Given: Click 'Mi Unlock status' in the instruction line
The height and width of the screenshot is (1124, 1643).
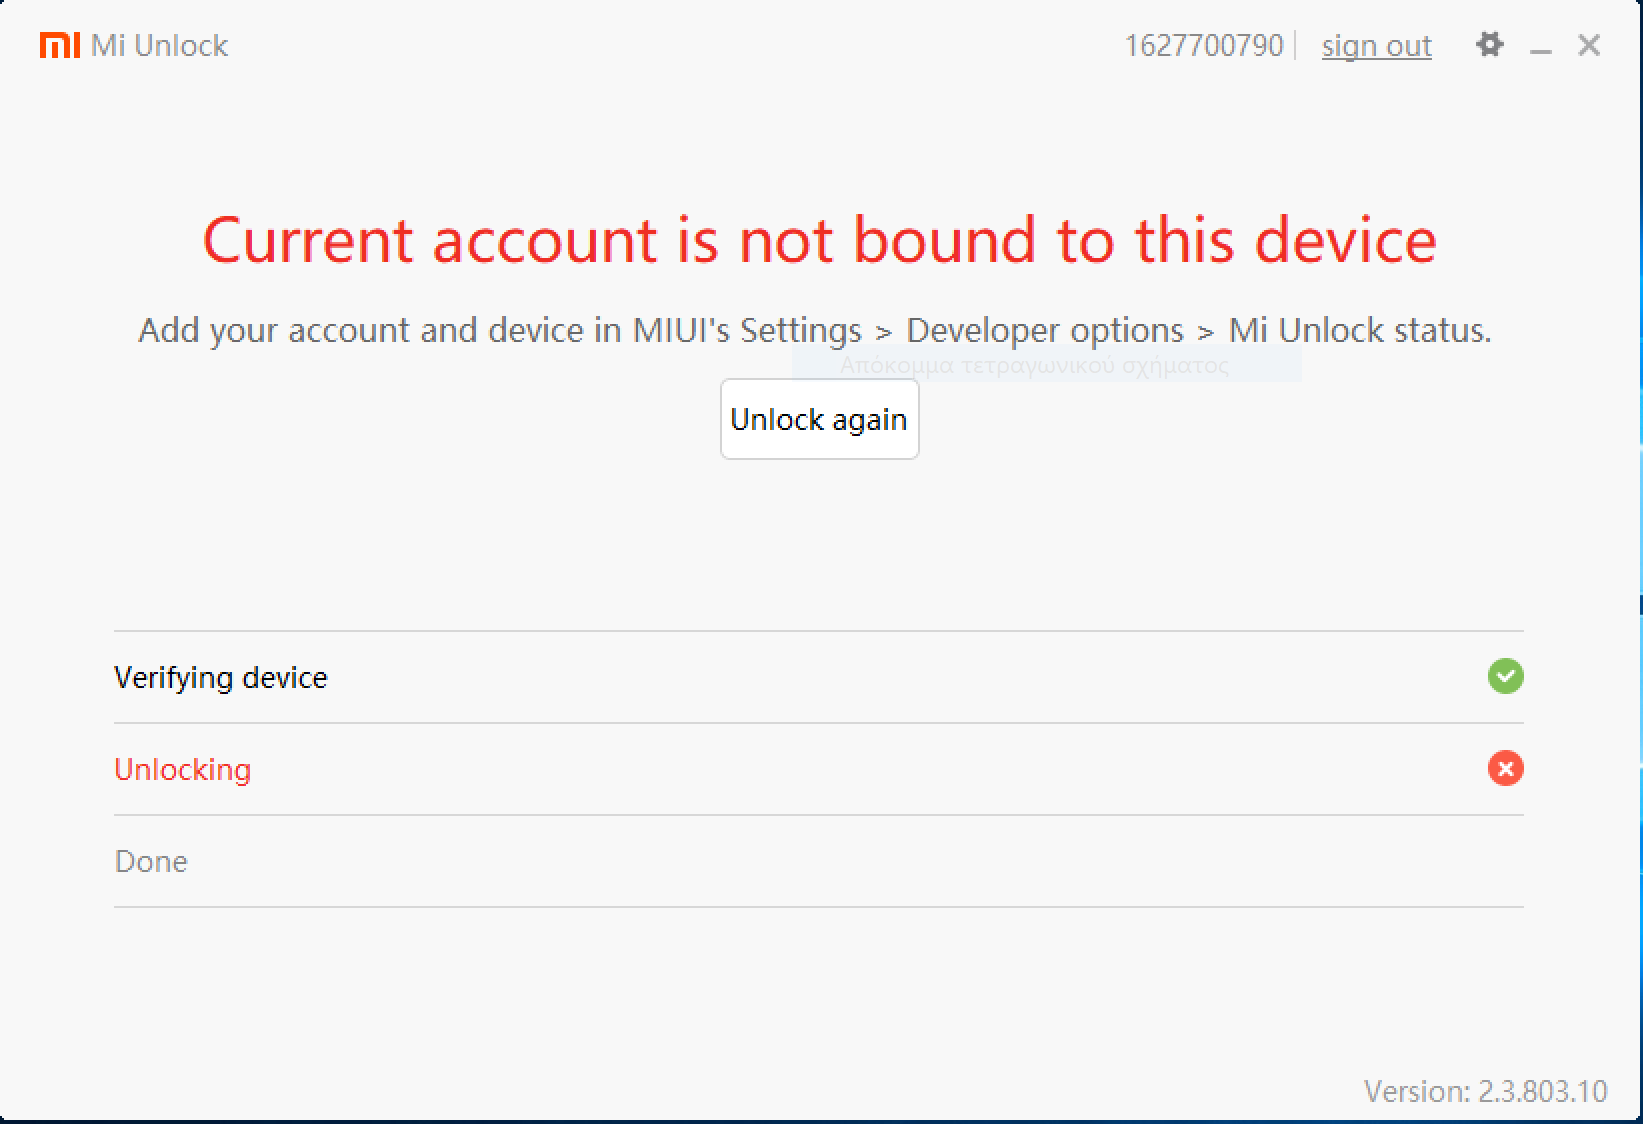Looking at the screenshot, I should click(x=1358, y=330).
